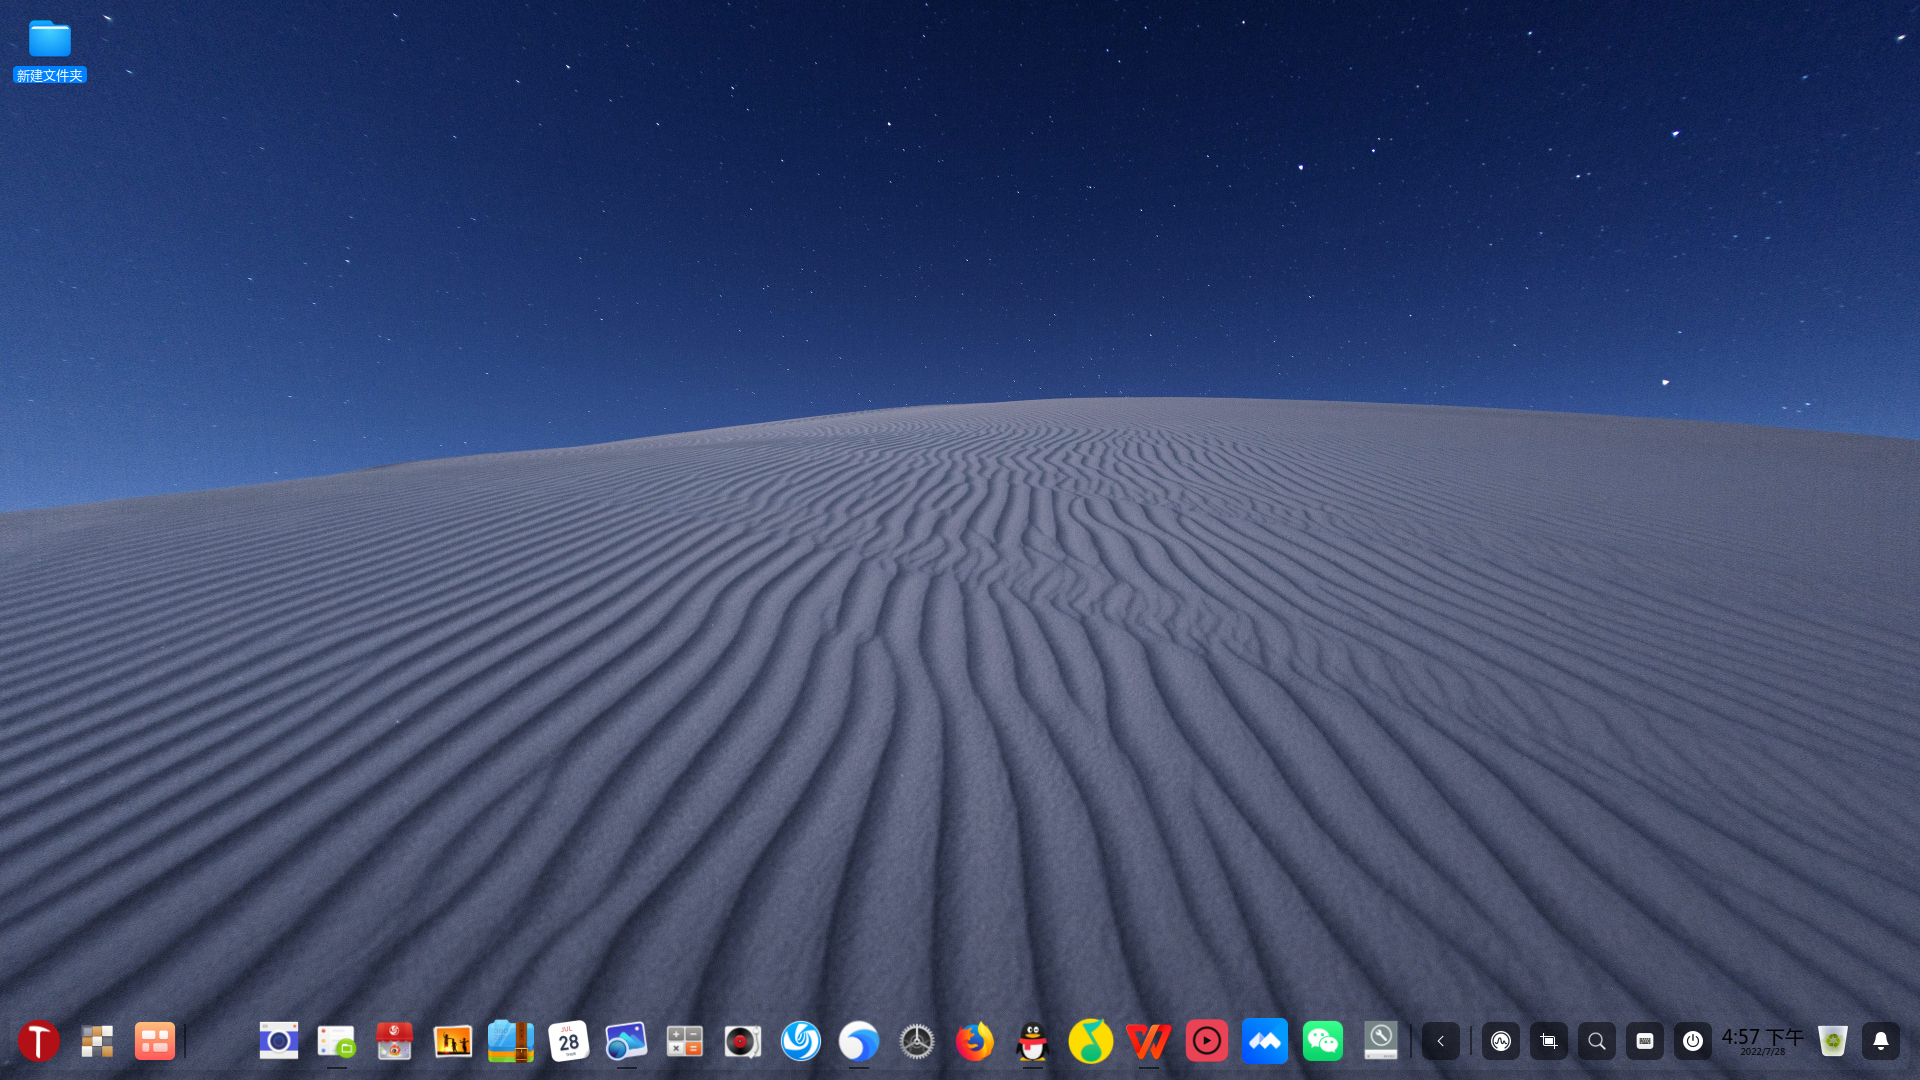Start the screenshot tool in the tray

click(x=1548, y=1040)
